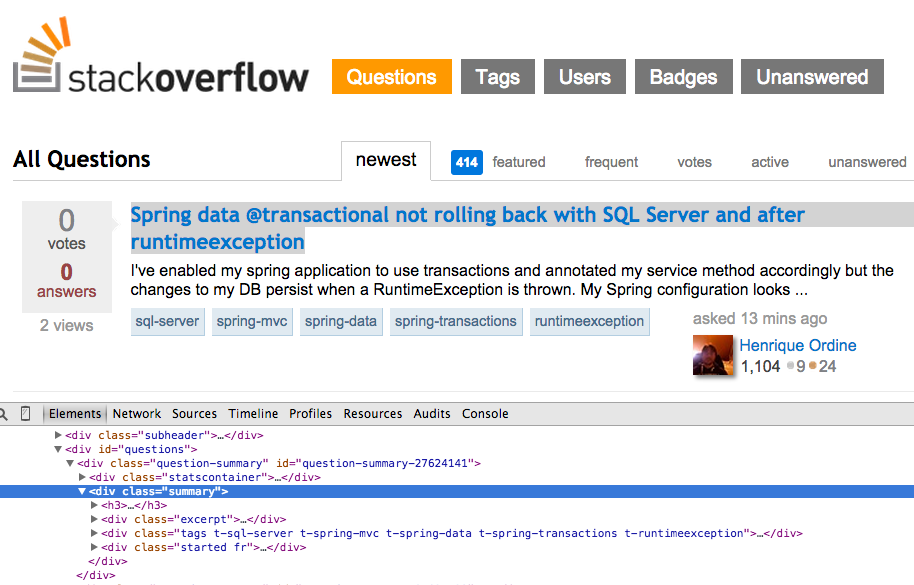Viewport: 914px width, 585px height.
Task: Open the Questions navigation button
Action: click(392, 76)
